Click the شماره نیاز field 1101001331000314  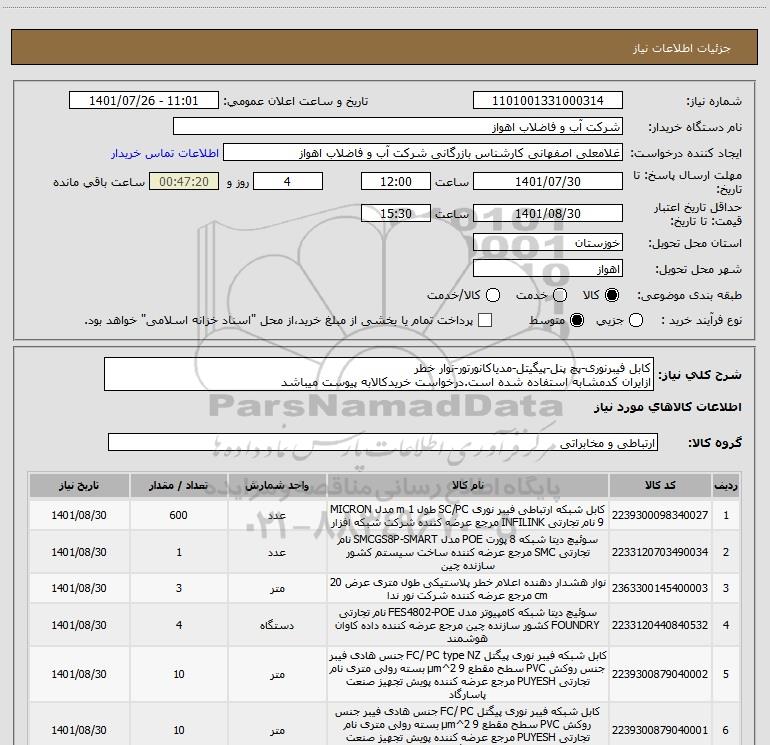click(548, 101)
